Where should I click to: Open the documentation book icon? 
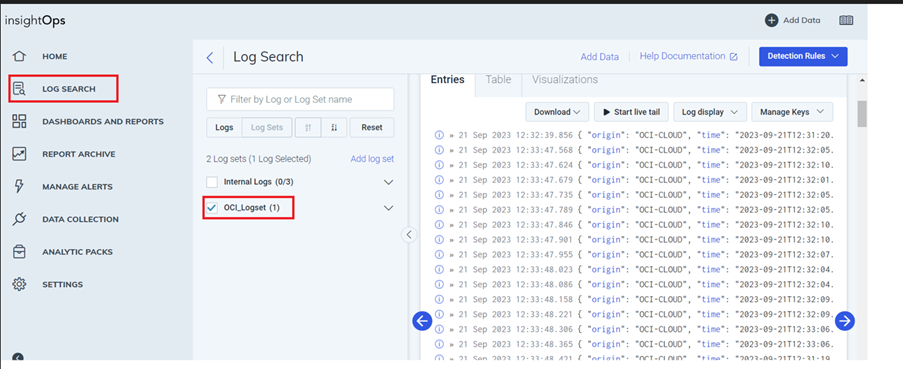845,20
